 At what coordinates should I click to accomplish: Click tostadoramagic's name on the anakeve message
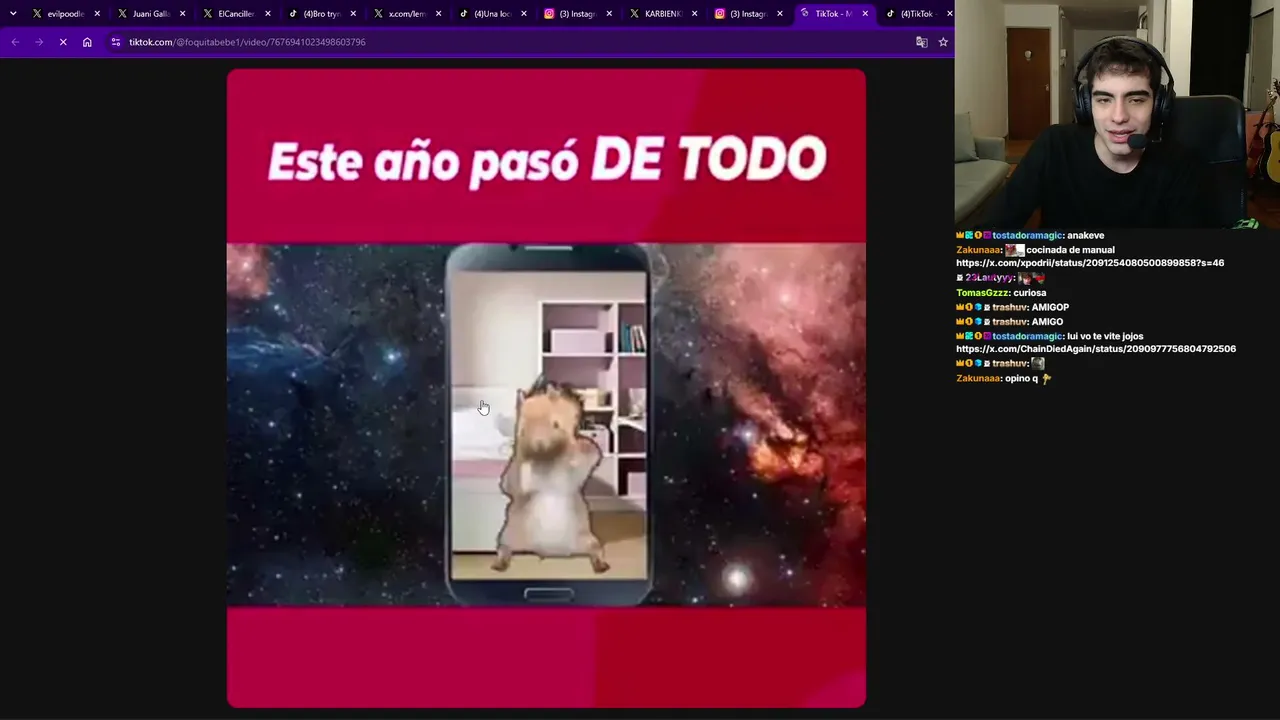[x=1027, y=236]
